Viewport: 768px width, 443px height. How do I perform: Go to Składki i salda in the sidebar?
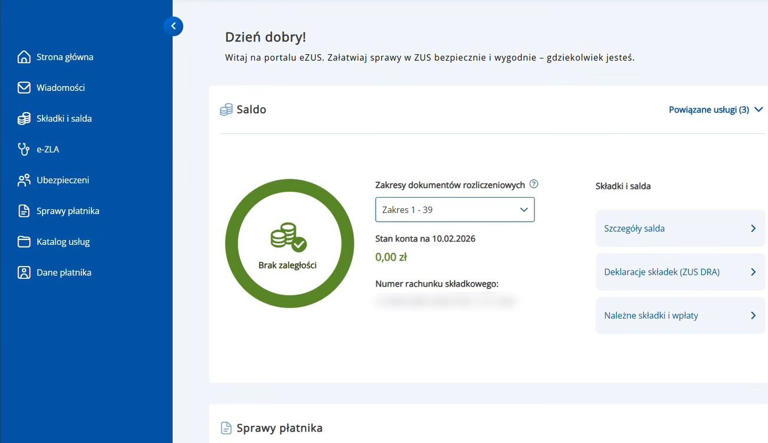[64, 119]
